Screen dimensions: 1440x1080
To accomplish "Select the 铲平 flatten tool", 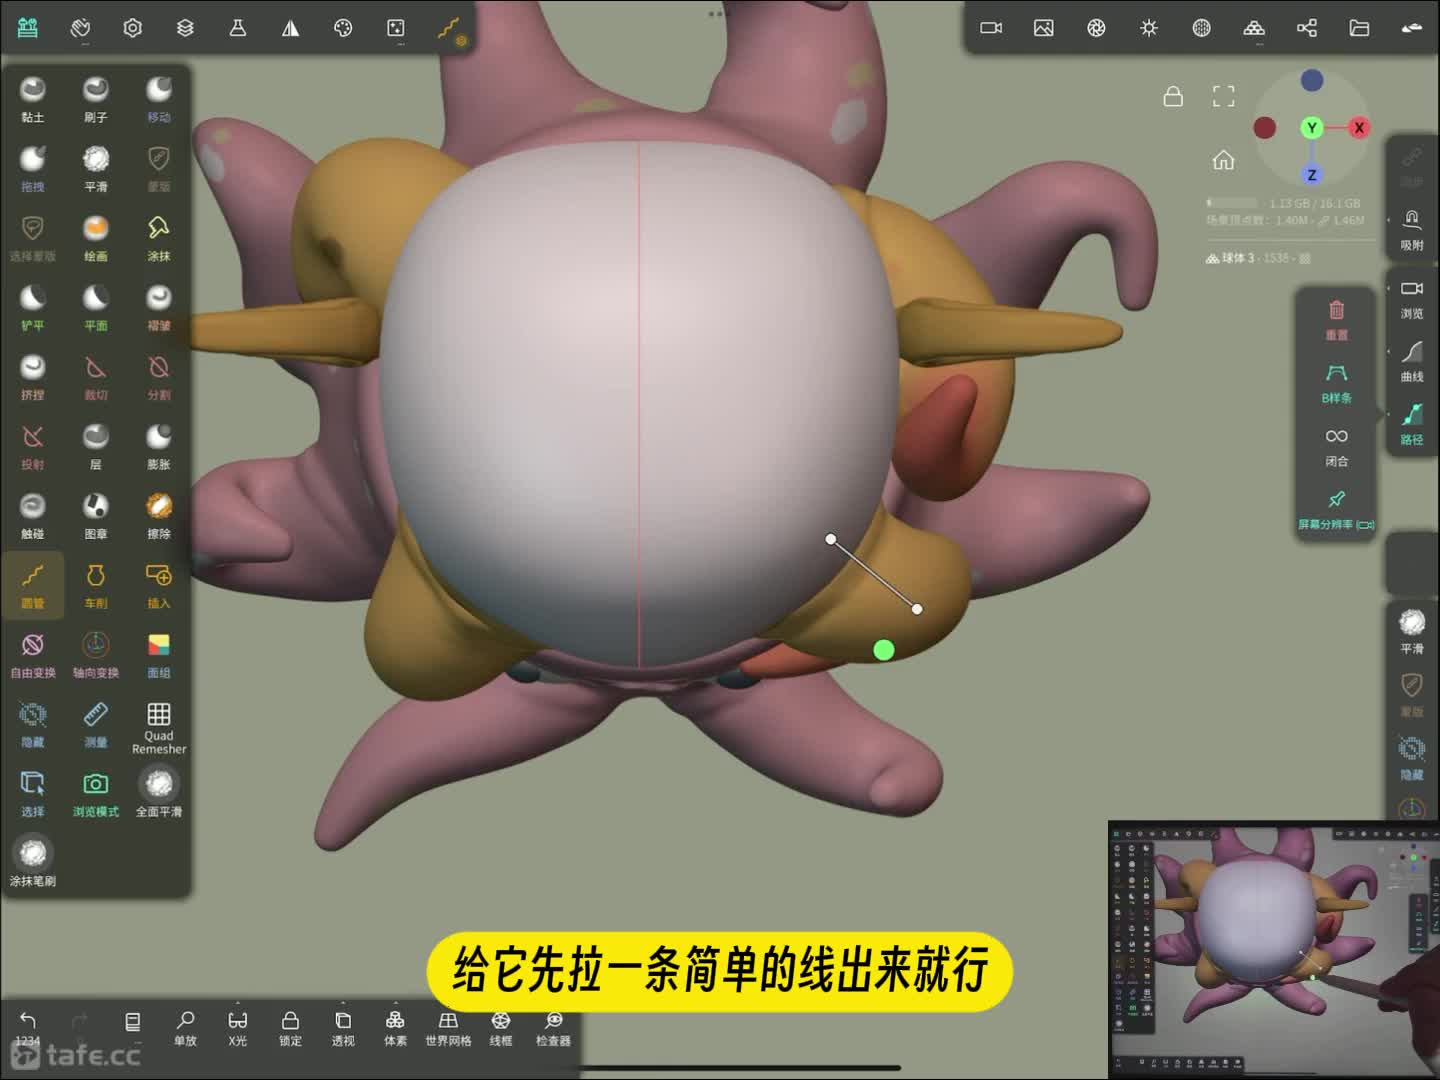I will pos(33,307).
